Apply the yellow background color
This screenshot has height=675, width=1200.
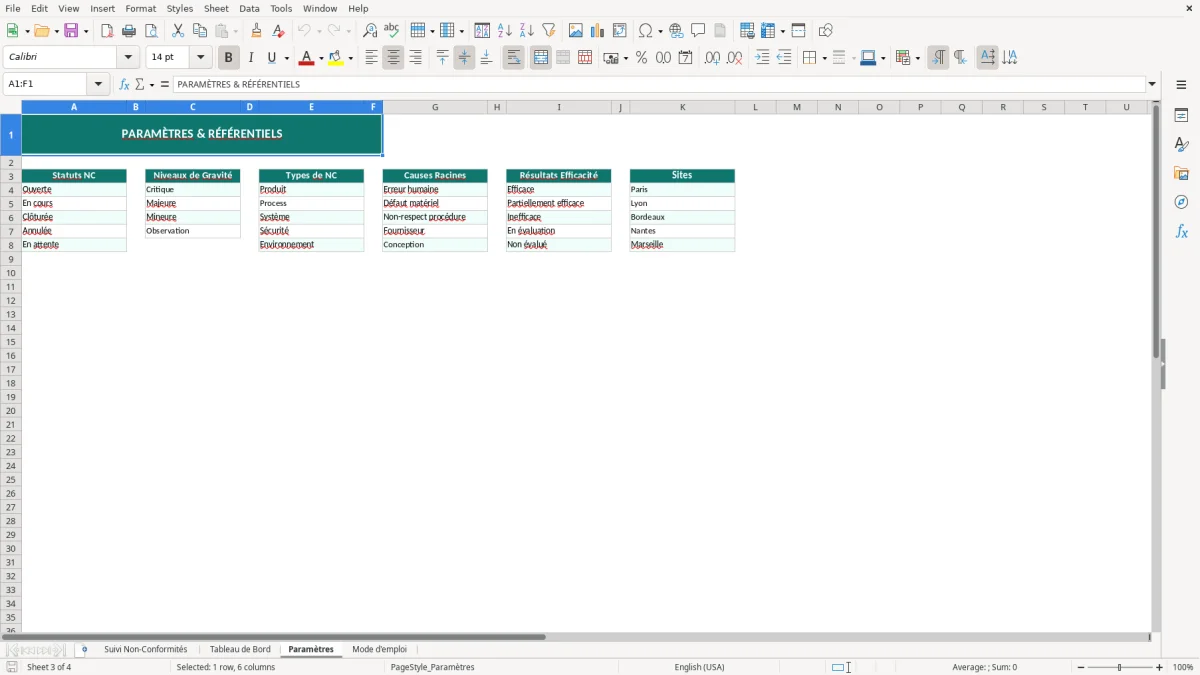pyautogui.click(x=336, y=58)
